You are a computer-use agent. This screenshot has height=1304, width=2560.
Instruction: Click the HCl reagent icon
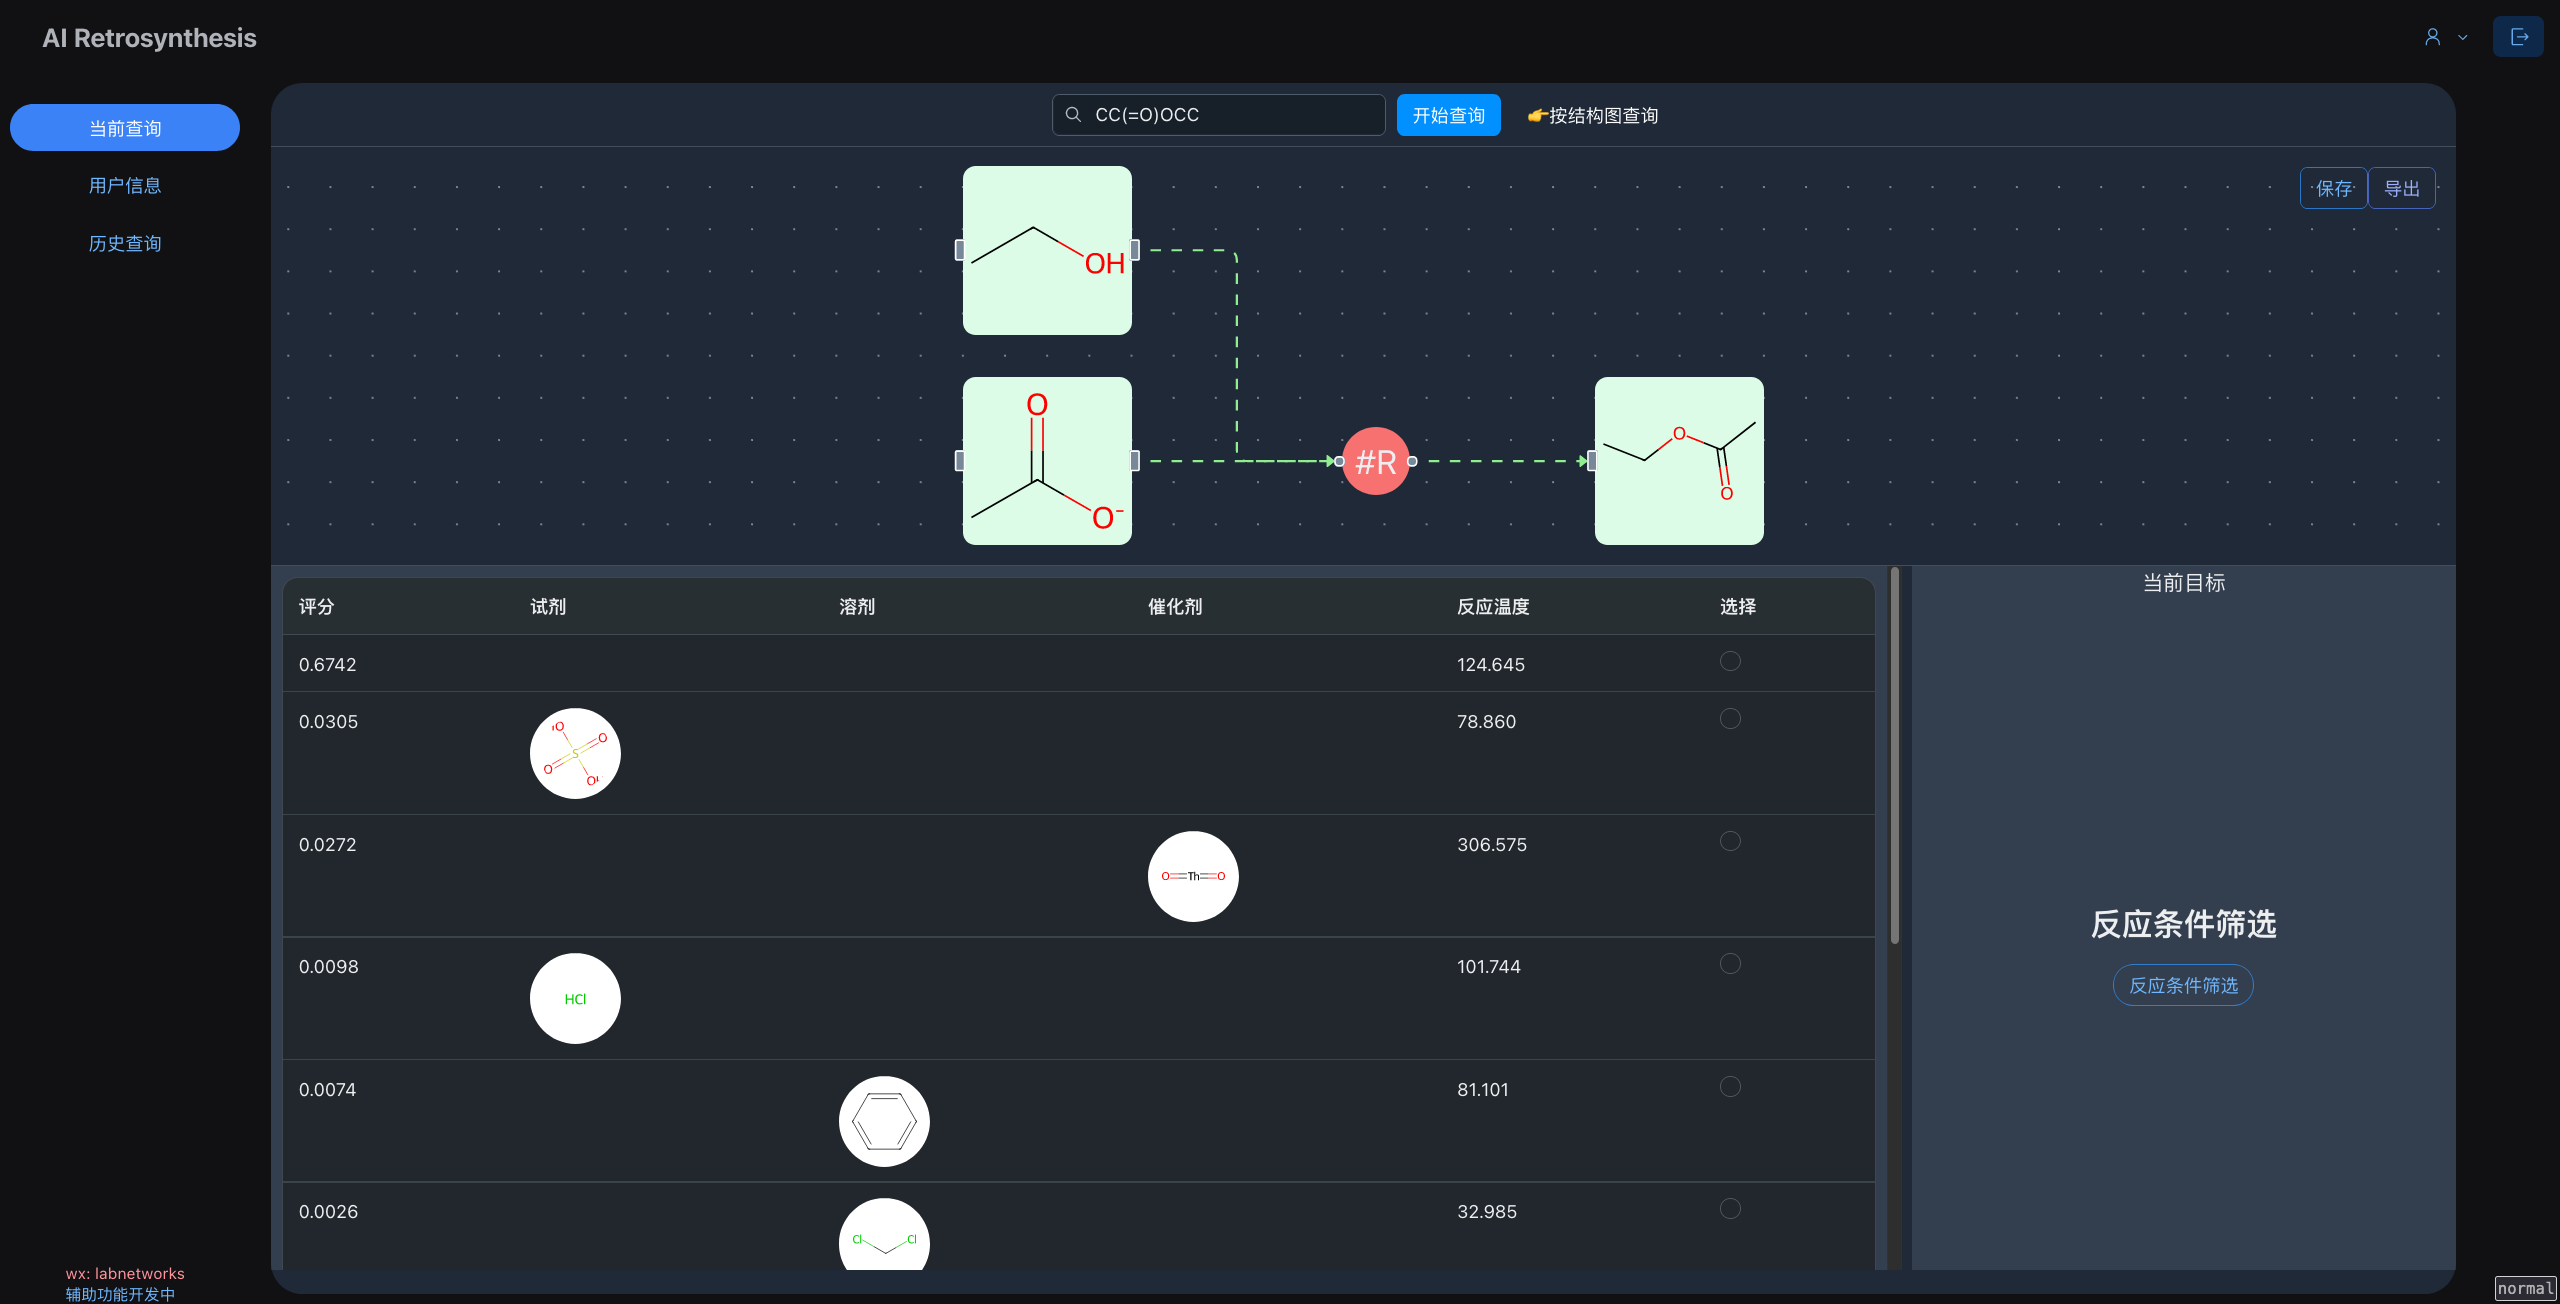[575, 998]
